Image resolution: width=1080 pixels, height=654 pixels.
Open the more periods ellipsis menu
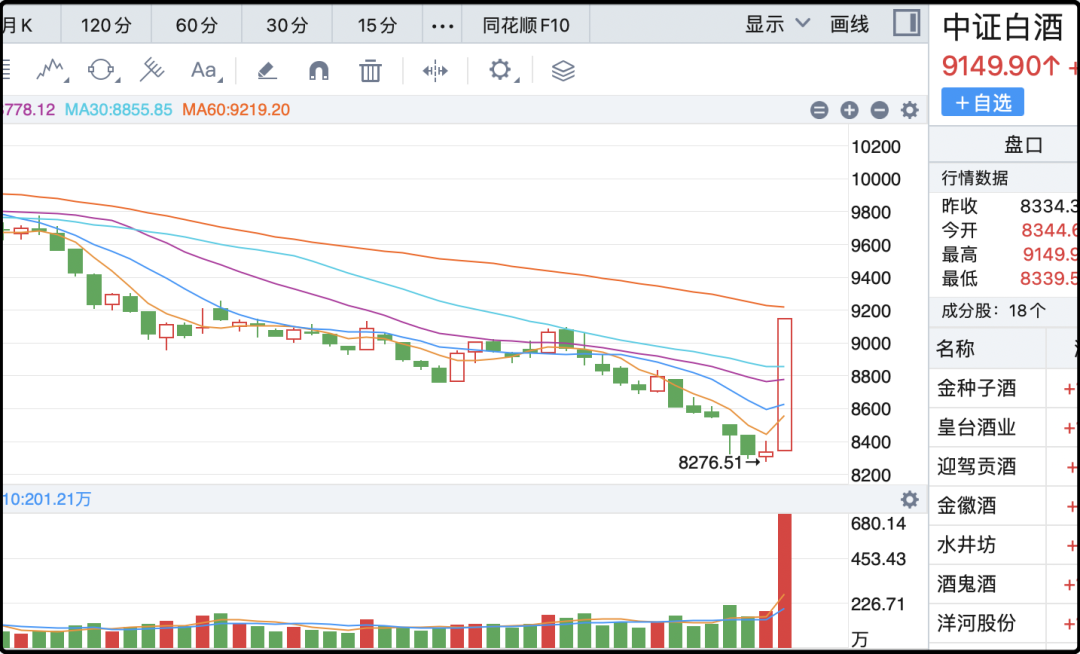click(442, 25)
